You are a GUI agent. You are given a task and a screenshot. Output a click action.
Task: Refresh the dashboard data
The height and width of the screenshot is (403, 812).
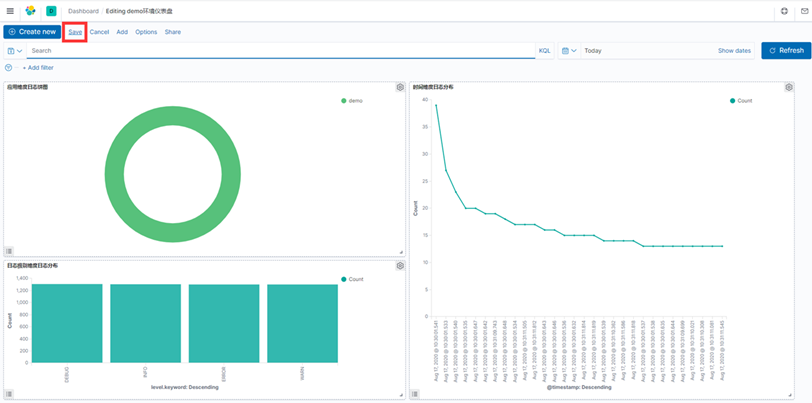tap(786, 51)
